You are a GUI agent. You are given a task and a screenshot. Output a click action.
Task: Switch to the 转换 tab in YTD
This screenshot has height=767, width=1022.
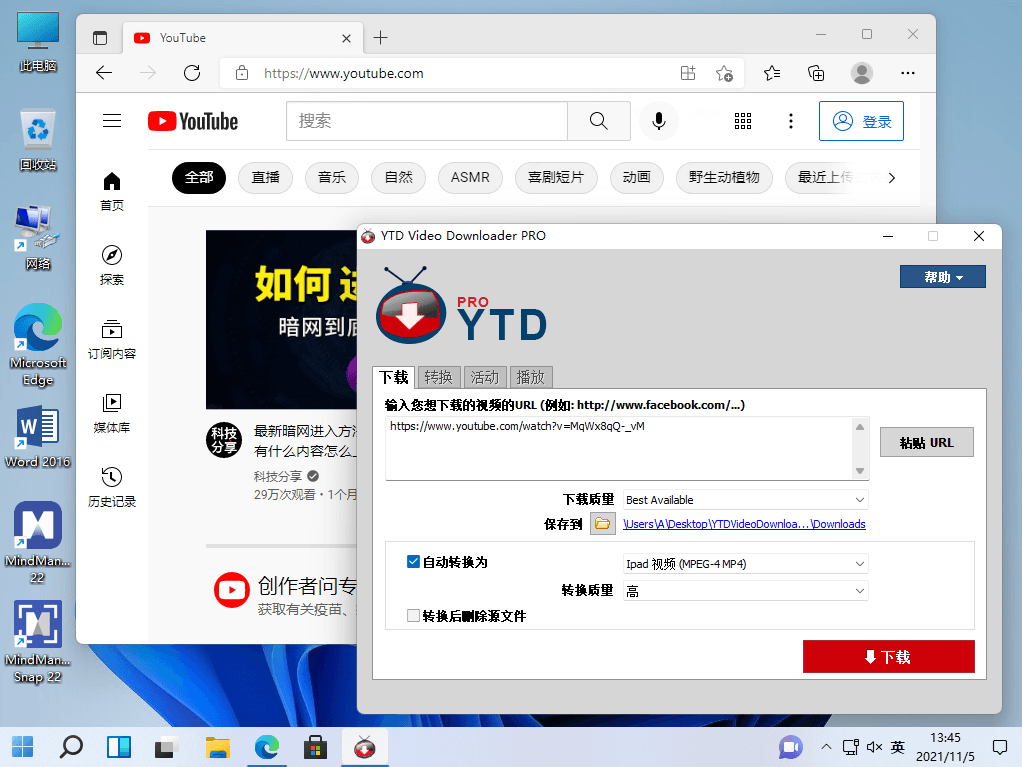pos(439,377)
